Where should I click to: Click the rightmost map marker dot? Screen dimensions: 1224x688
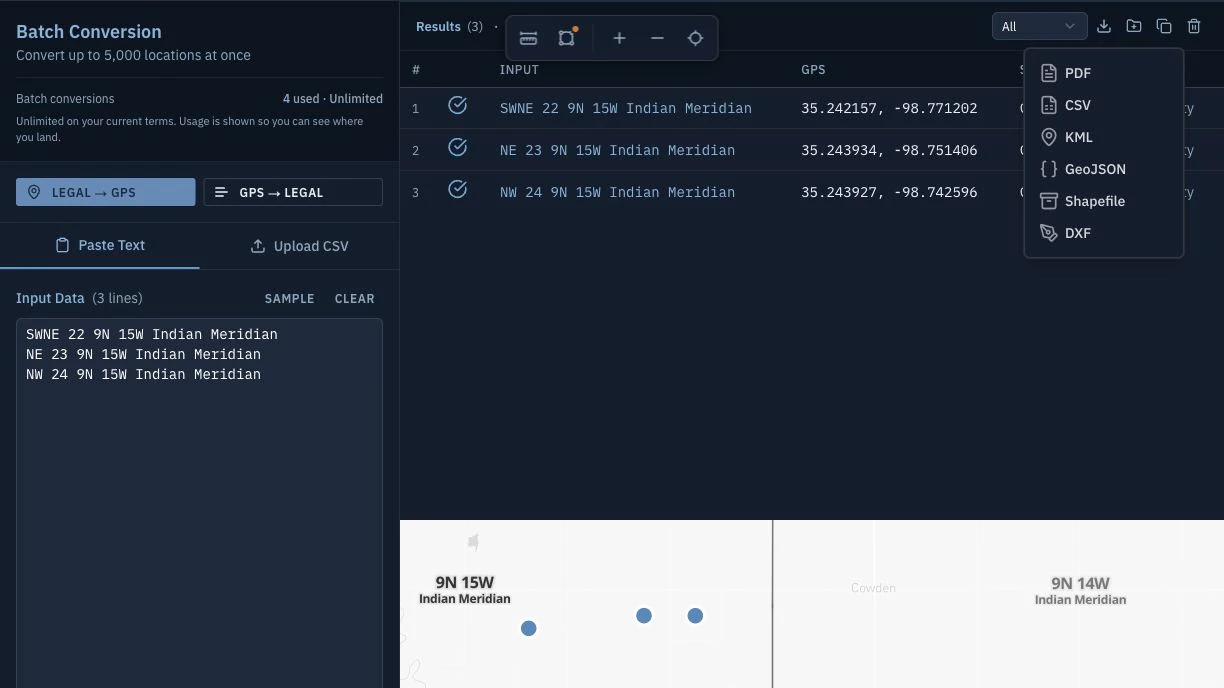695,616
